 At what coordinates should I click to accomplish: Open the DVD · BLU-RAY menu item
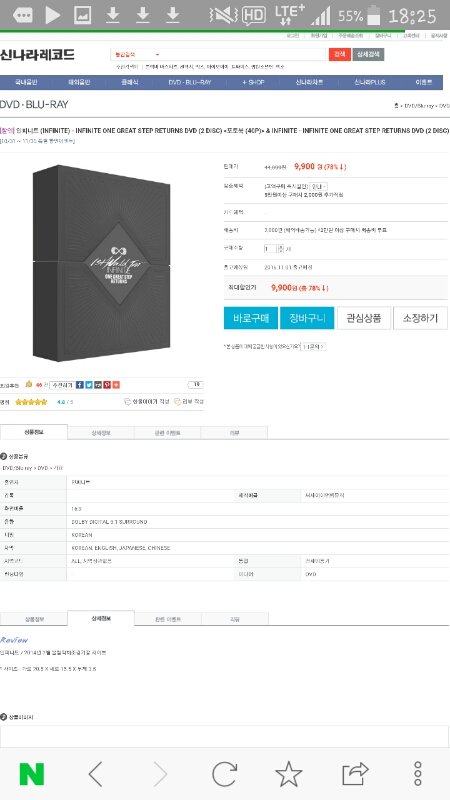click(x=190, y=82)
